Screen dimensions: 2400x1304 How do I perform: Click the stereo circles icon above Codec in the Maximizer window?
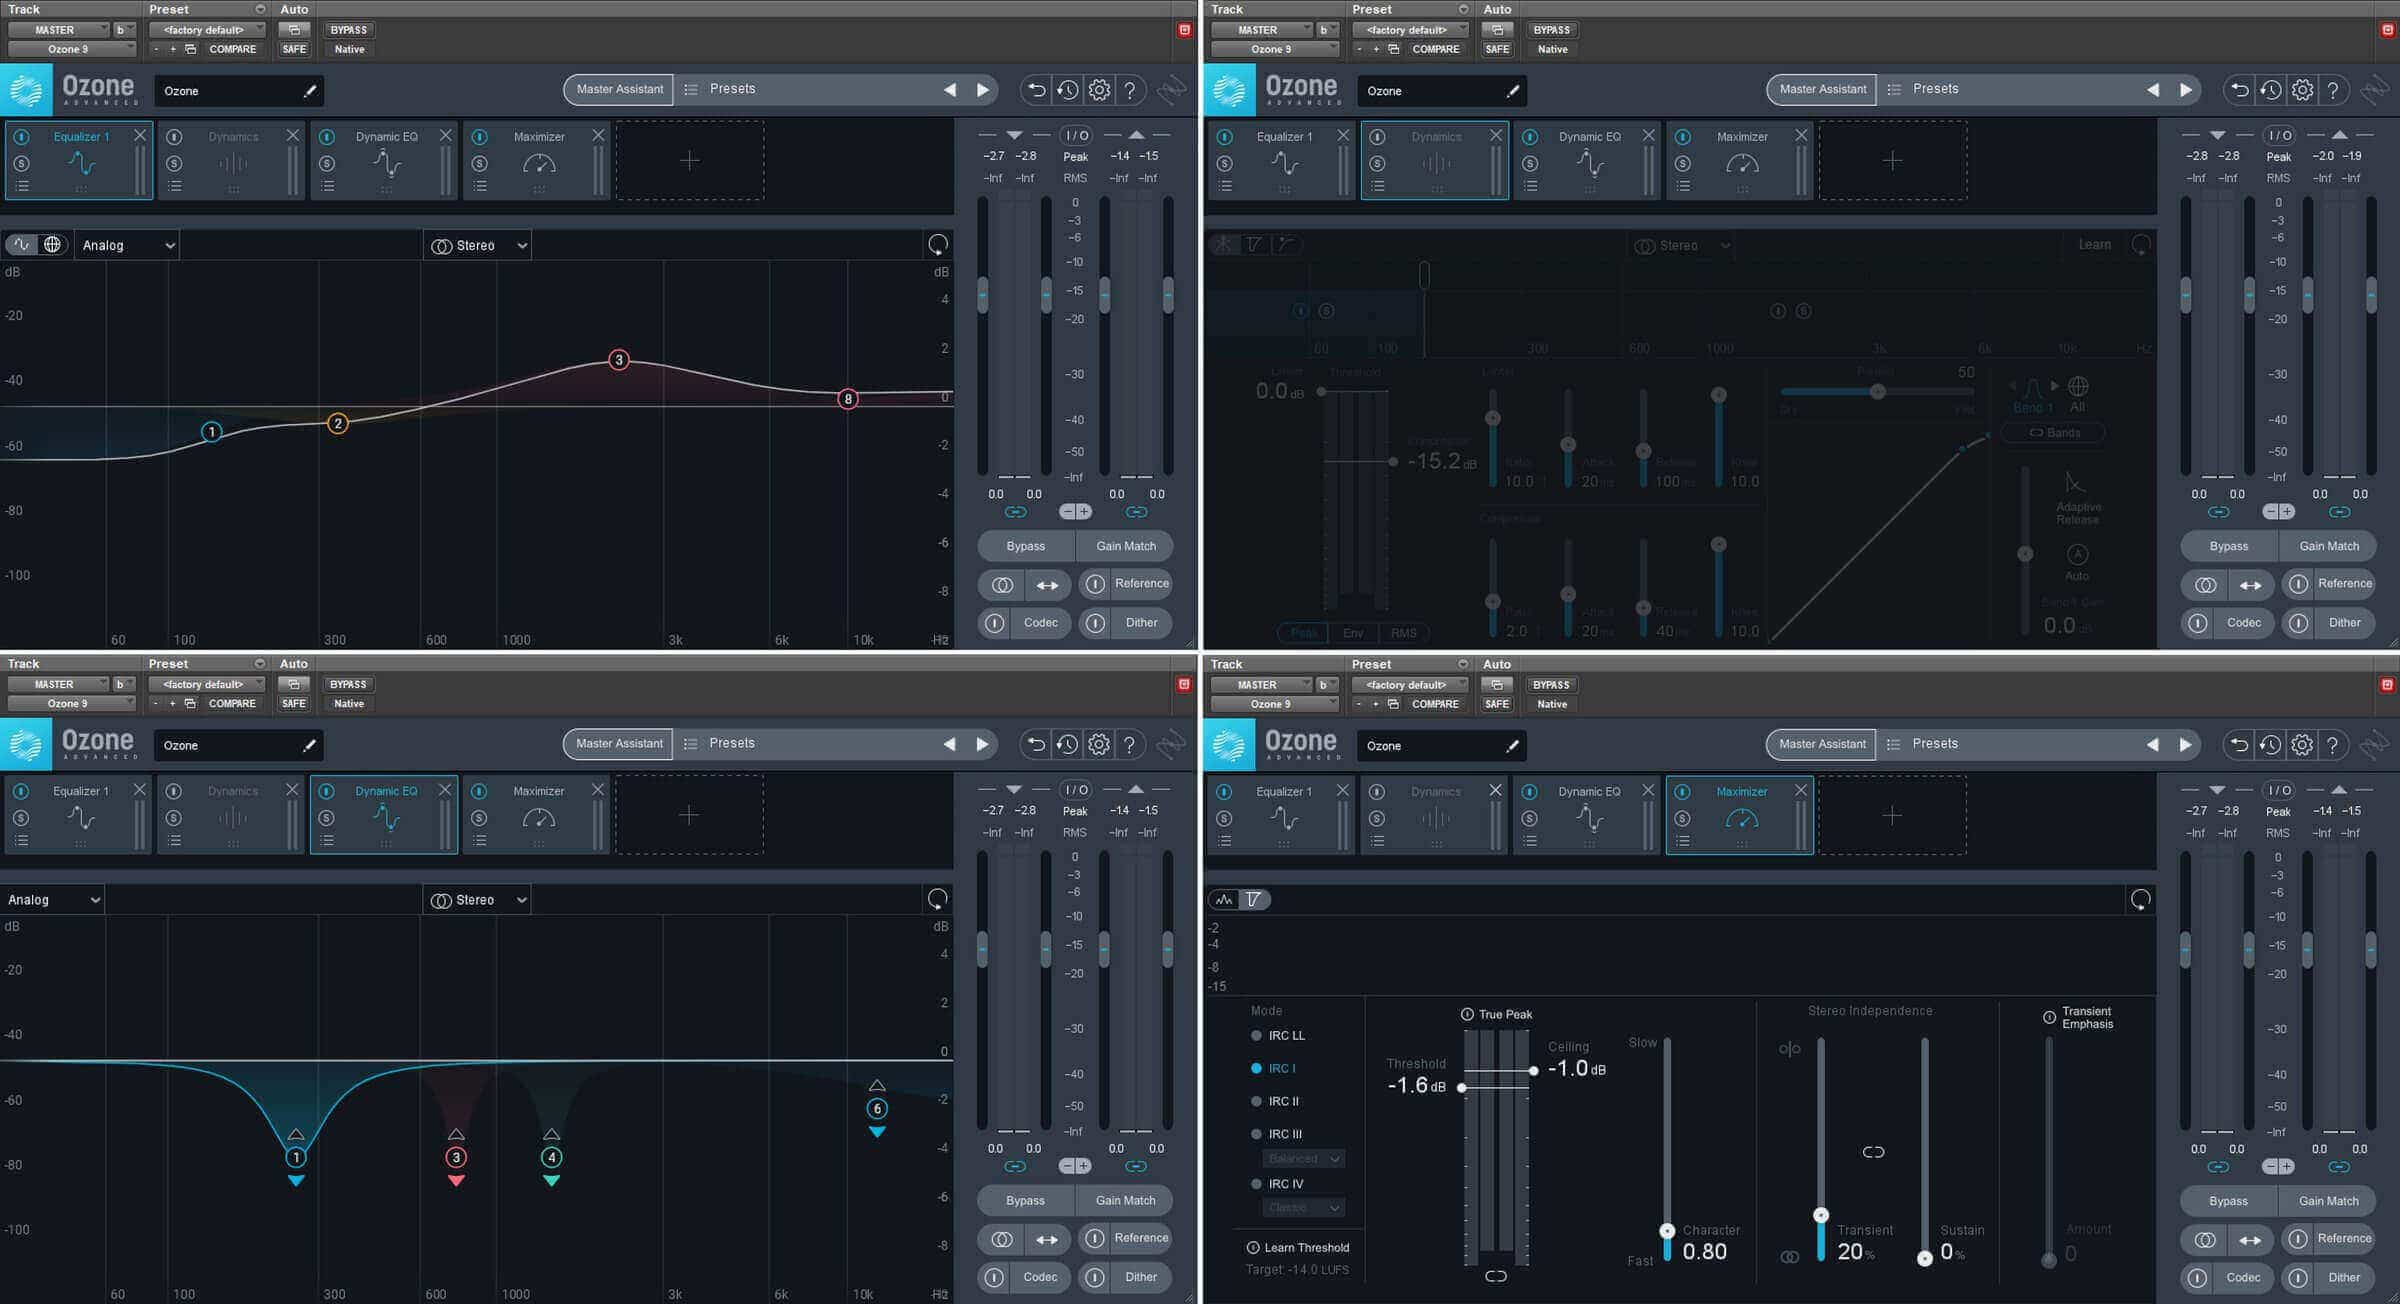click(2205, 1240)
